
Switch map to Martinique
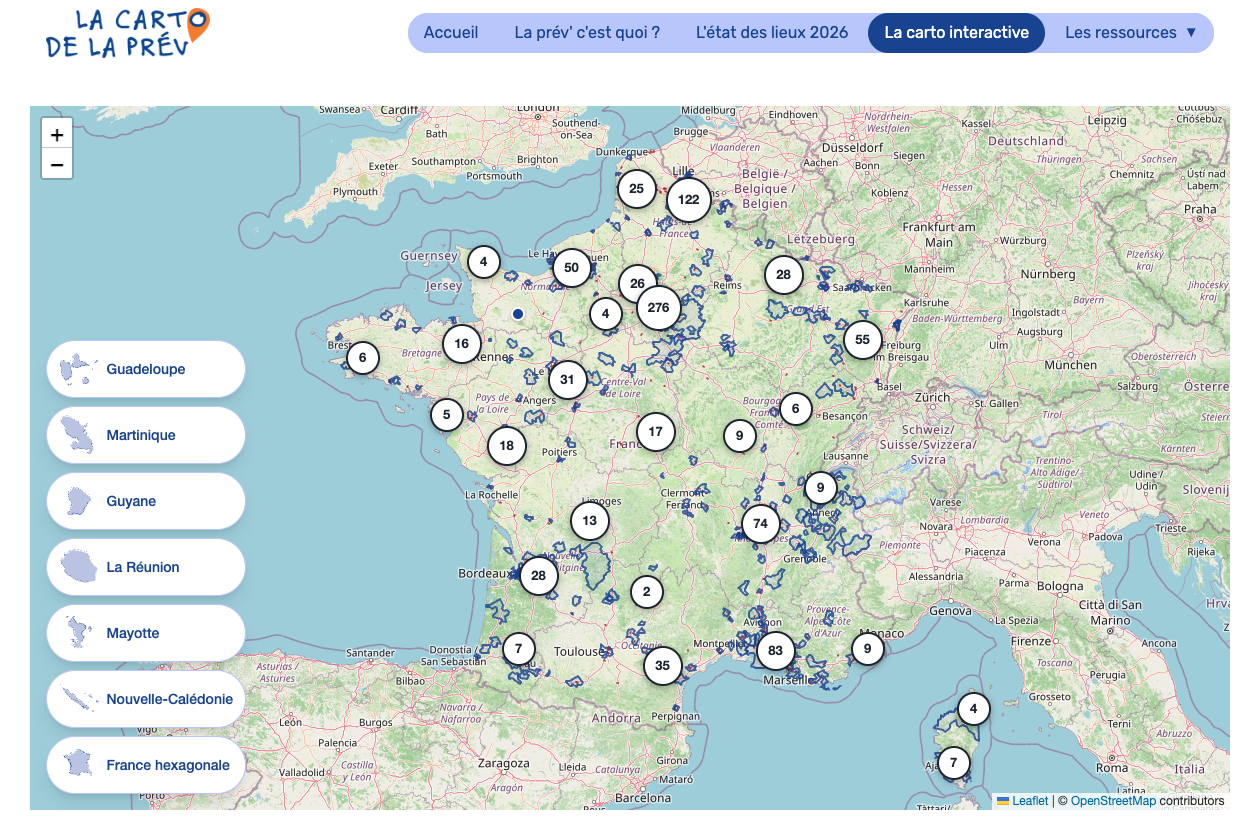click(x=146, y=435)
